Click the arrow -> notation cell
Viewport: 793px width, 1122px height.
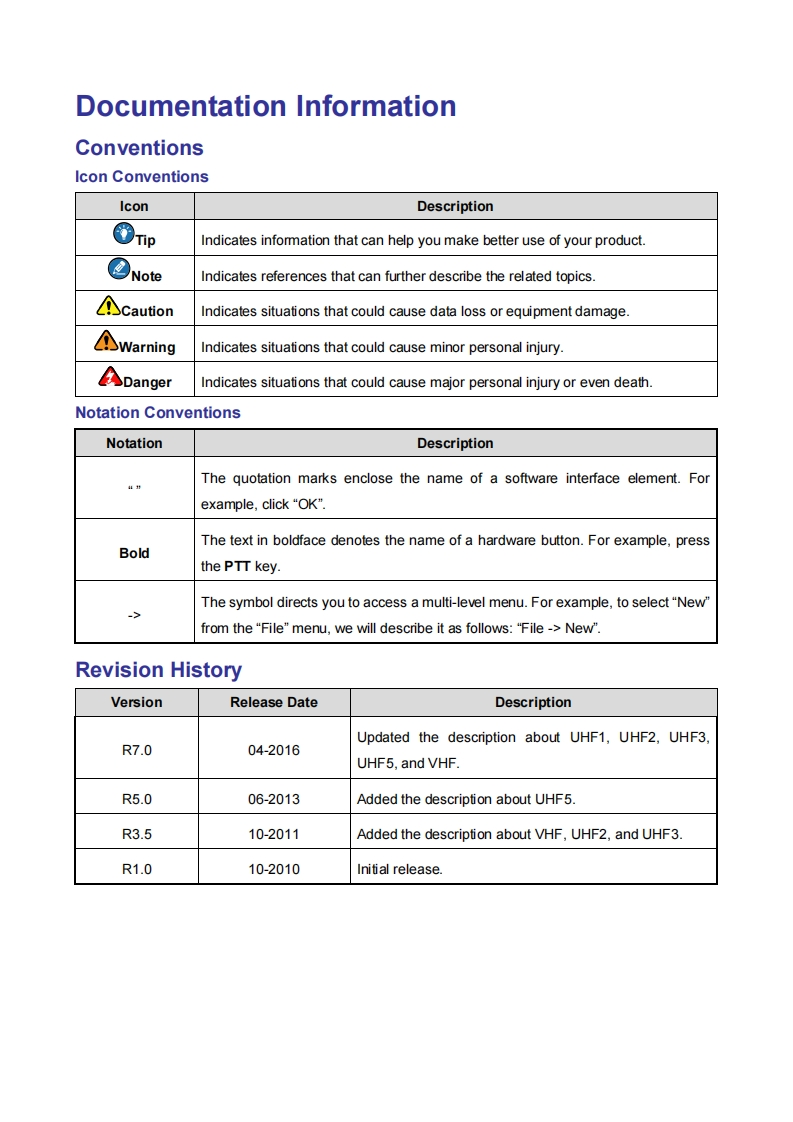coord(134,615)
